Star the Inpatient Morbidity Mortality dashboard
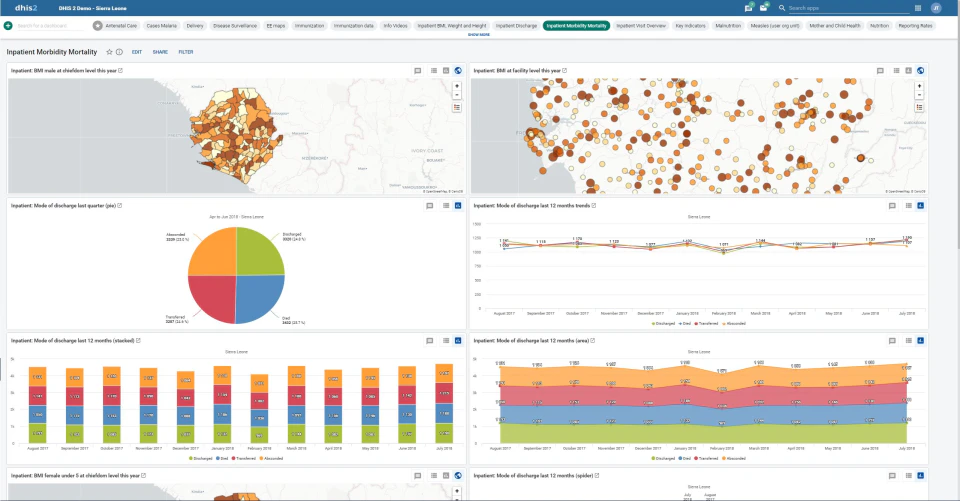 (109, 51)
